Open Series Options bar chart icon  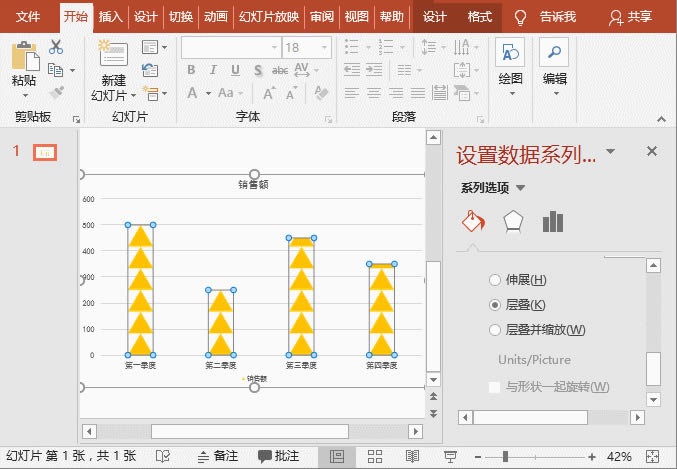[552, 221]
